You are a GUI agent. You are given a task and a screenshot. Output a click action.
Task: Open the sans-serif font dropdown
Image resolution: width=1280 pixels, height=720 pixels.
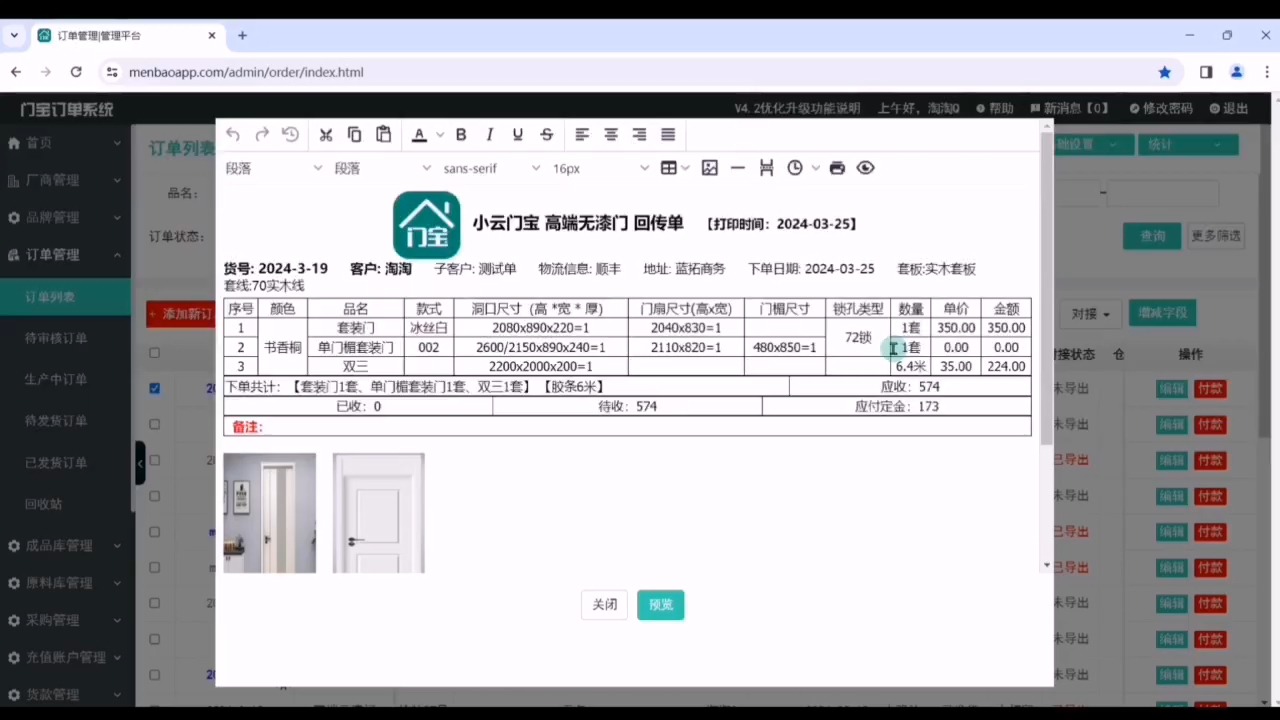(x=492, y=168)
